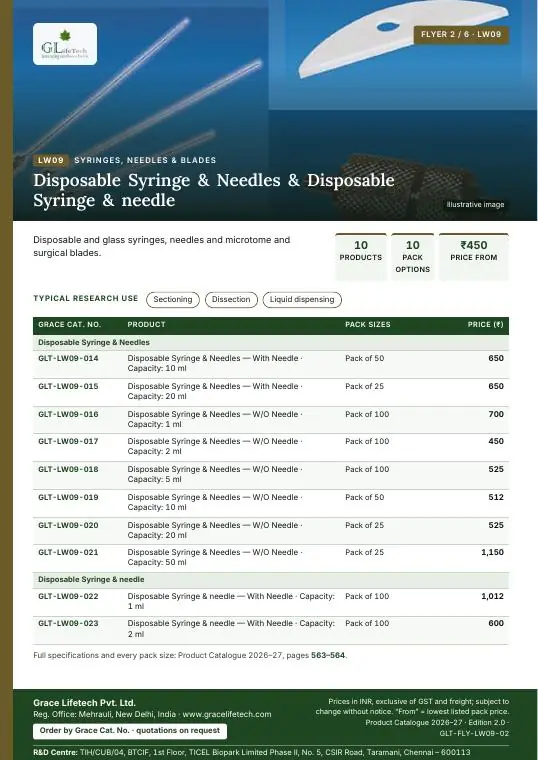Click catalogue number GLT-LW09-021
538x760 pixels.
point(68,553)
